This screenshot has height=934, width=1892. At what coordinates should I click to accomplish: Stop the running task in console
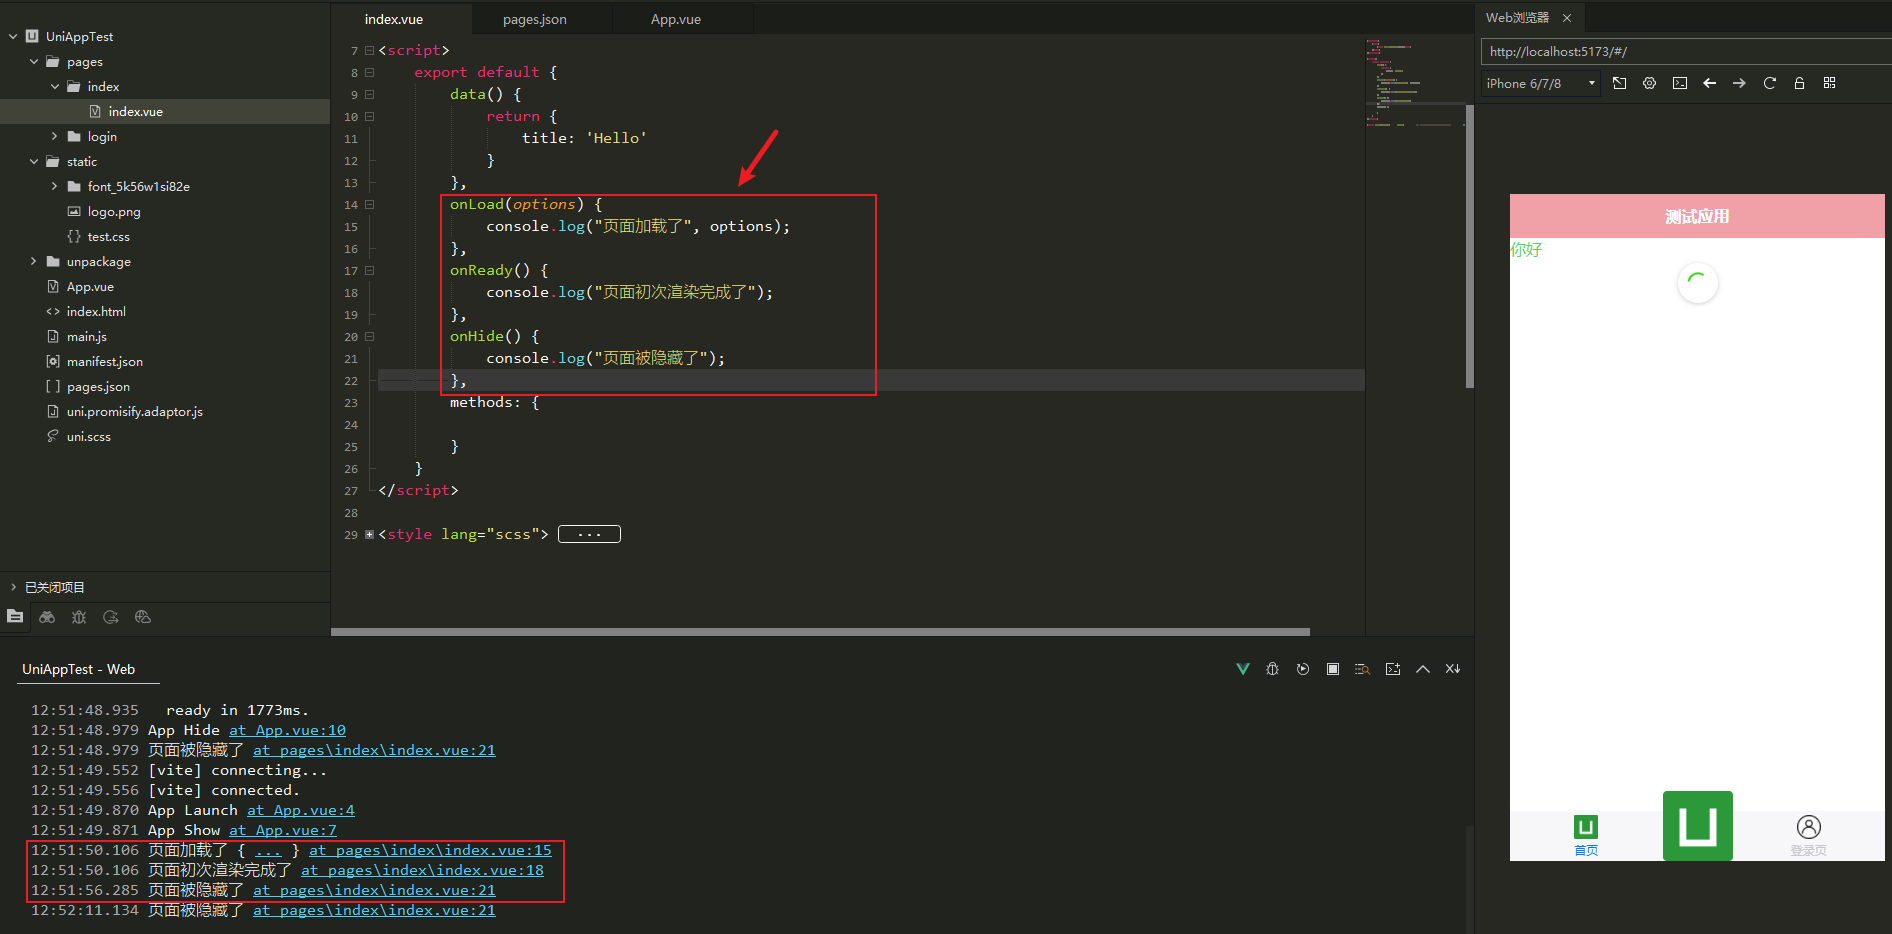pyautogui.click(x=1333, y=669)
